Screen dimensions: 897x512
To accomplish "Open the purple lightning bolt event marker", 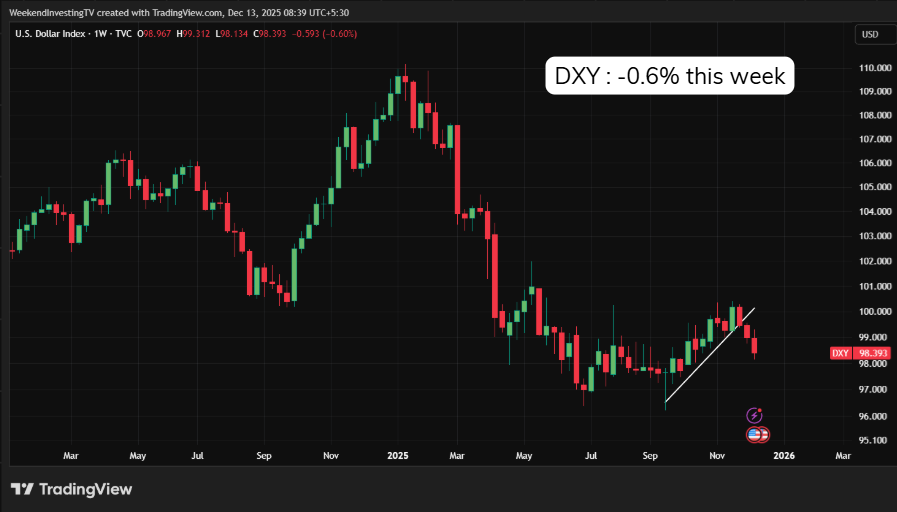I will coord(755,415).
